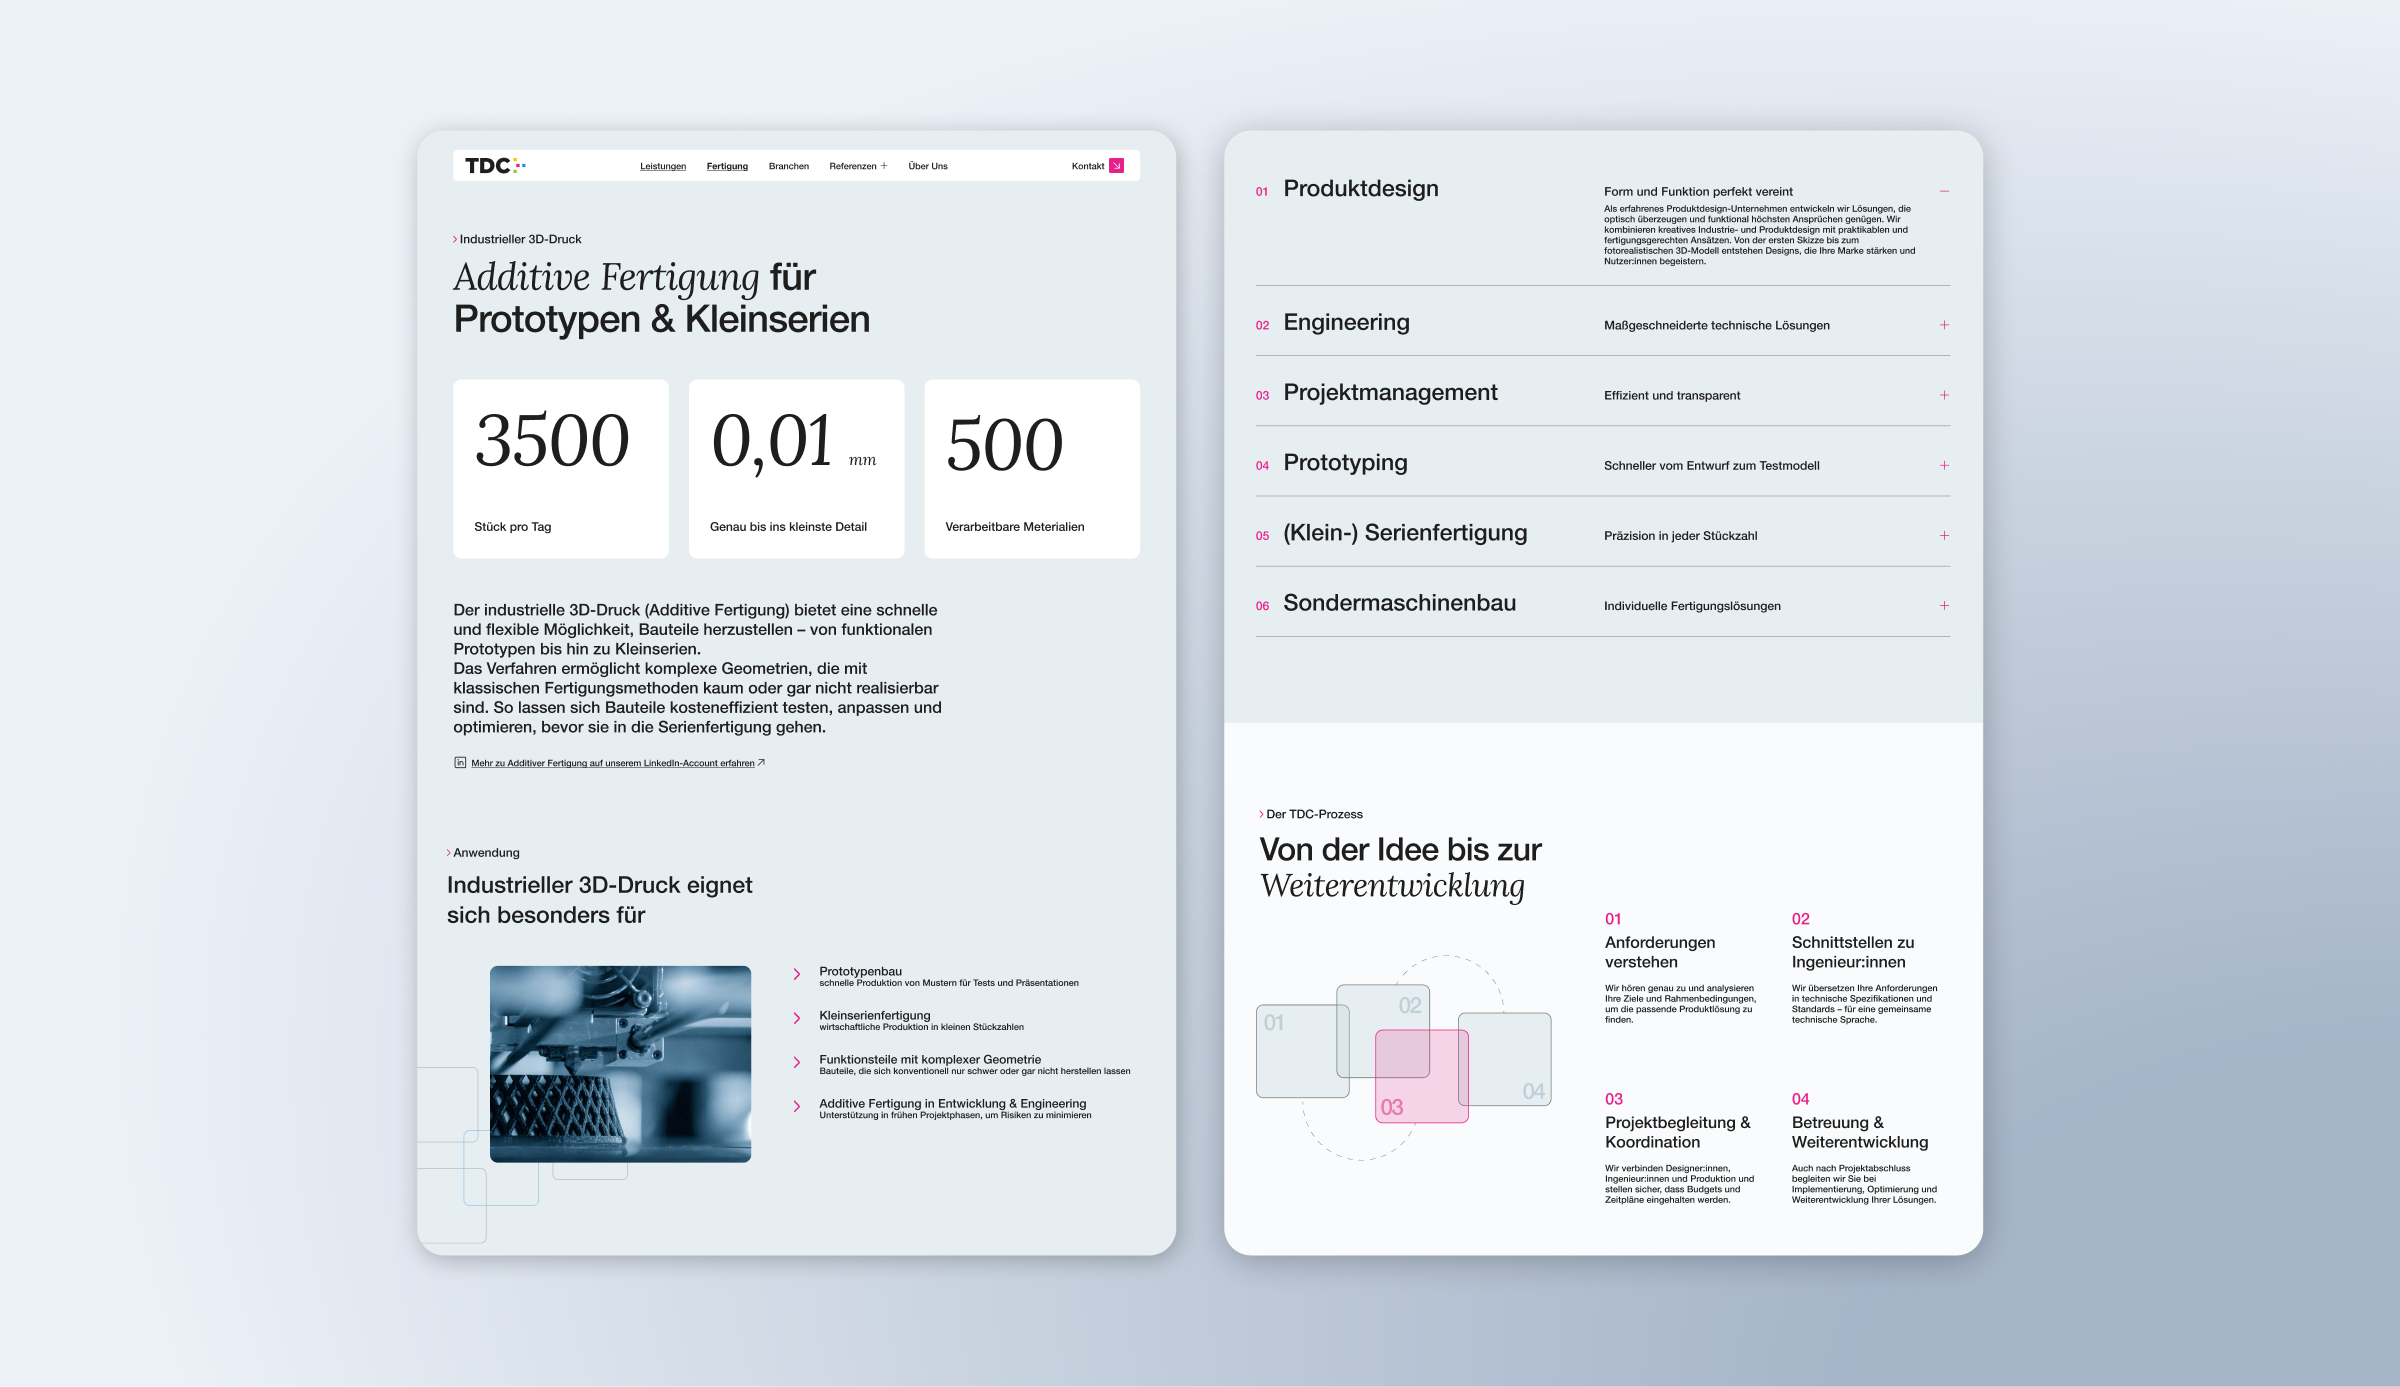Click the TDC logo in the header
Screen dimensions: 2400x1387
tap(496, 165)
